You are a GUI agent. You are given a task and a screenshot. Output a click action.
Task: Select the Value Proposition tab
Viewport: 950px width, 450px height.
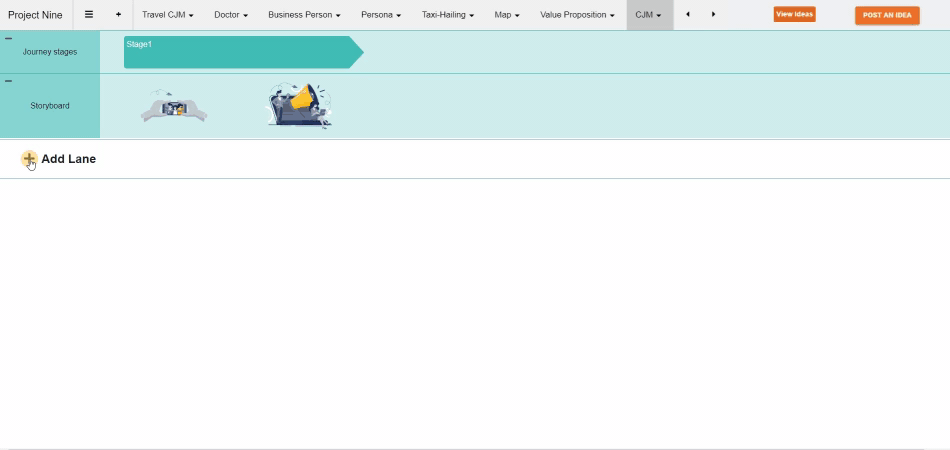577,15
